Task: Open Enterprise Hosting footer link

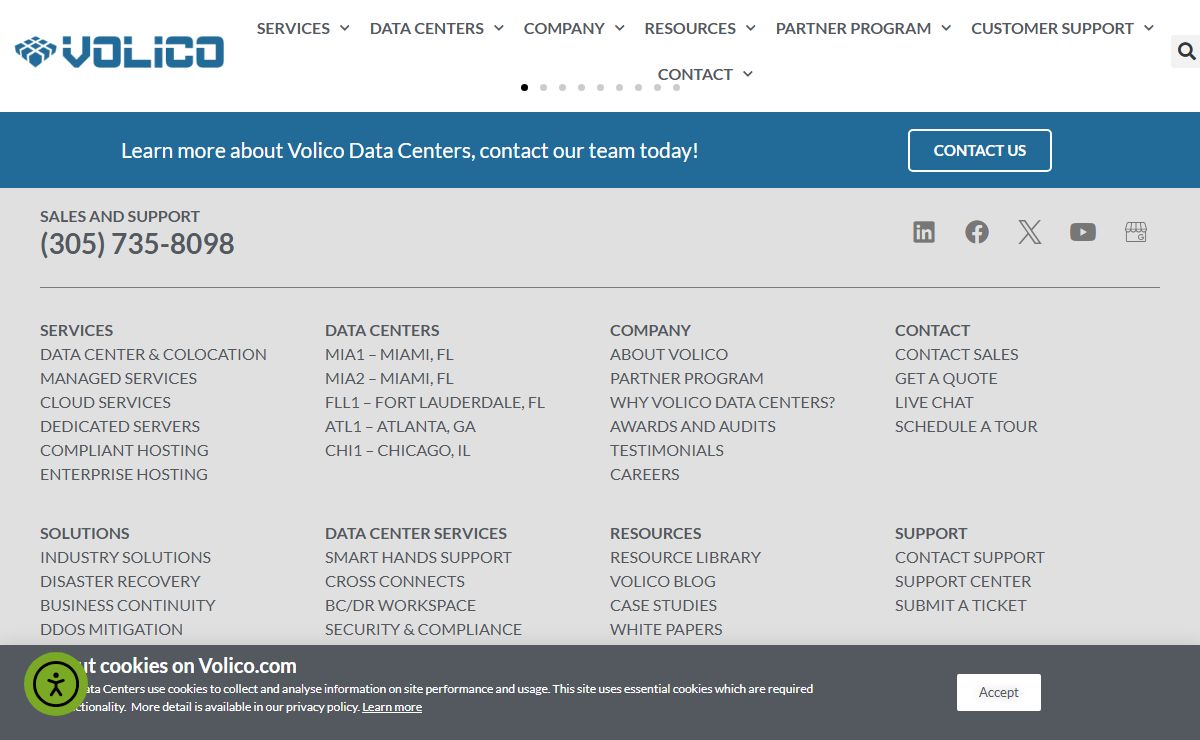Action: coord(124,474)
